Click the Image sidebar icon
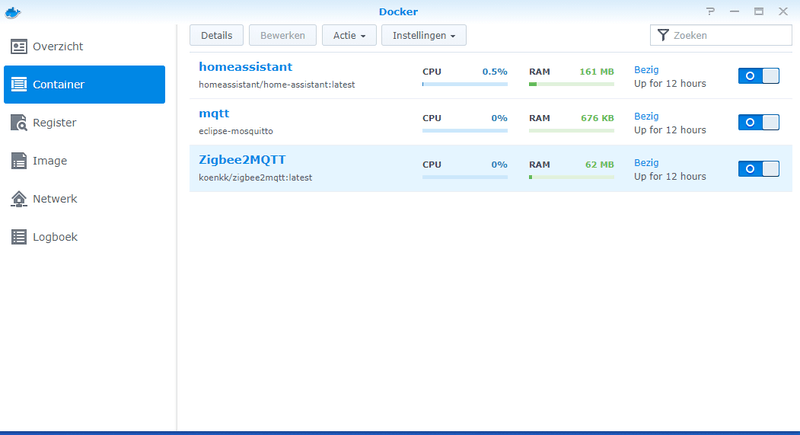The width and height of the screenshot is (800, 435). [19, 161]
